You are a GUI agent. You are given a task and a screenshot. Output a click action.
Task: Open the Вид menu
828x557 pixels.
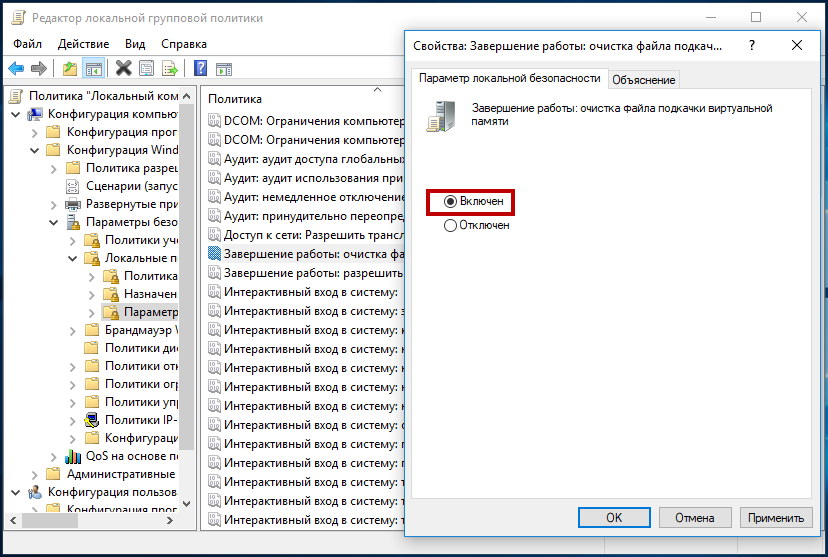point(135,44)
